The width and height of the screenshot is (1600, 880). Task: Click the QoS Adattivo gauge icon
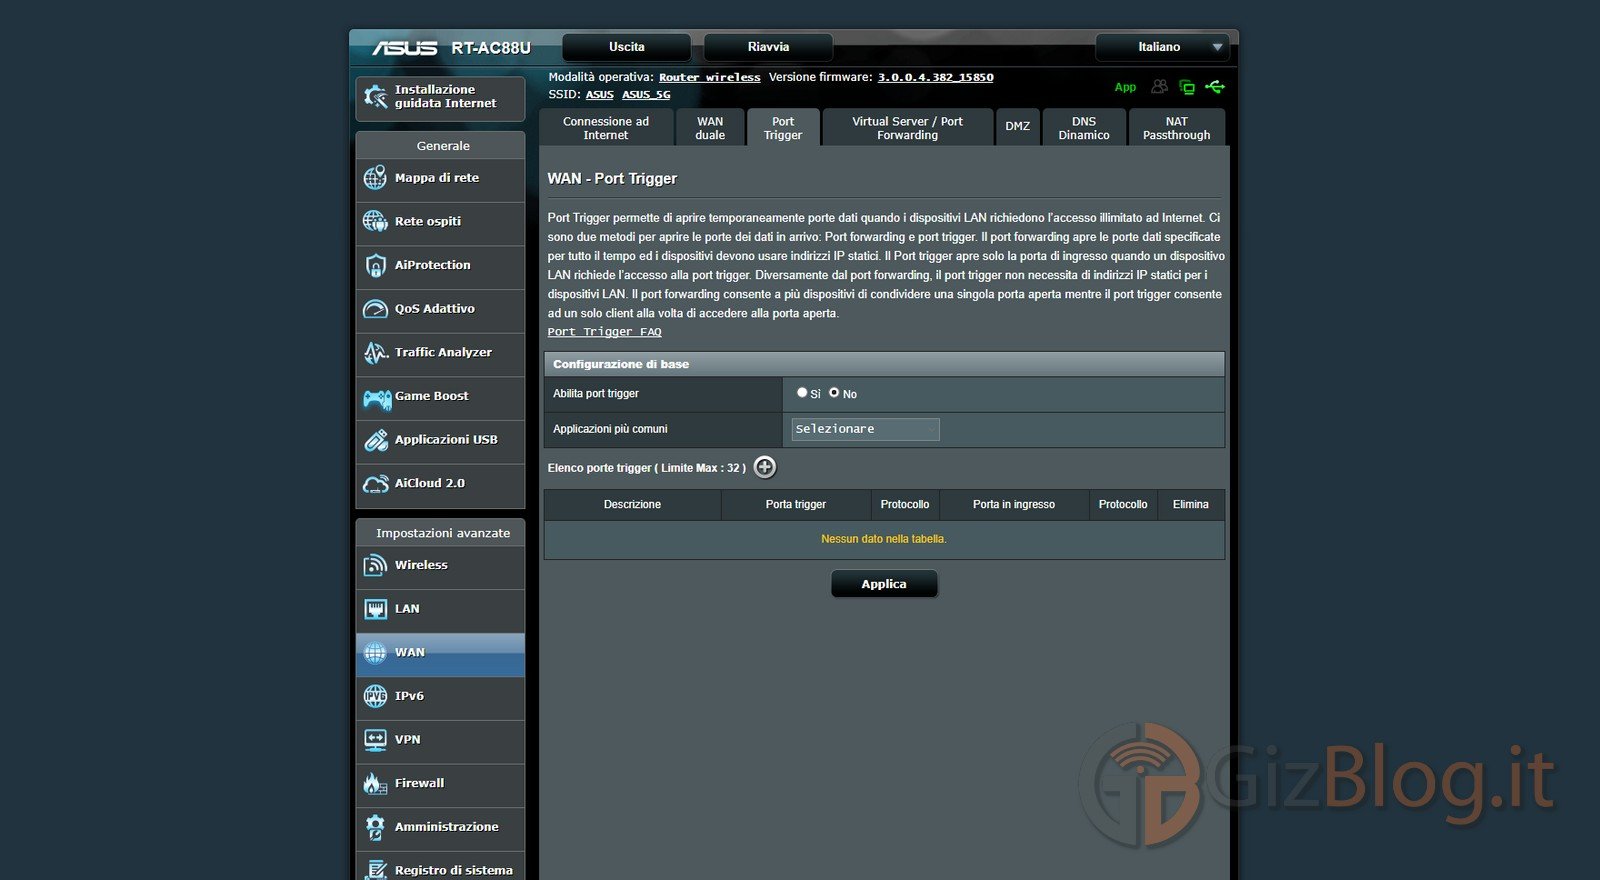click(x=375, y=309)
